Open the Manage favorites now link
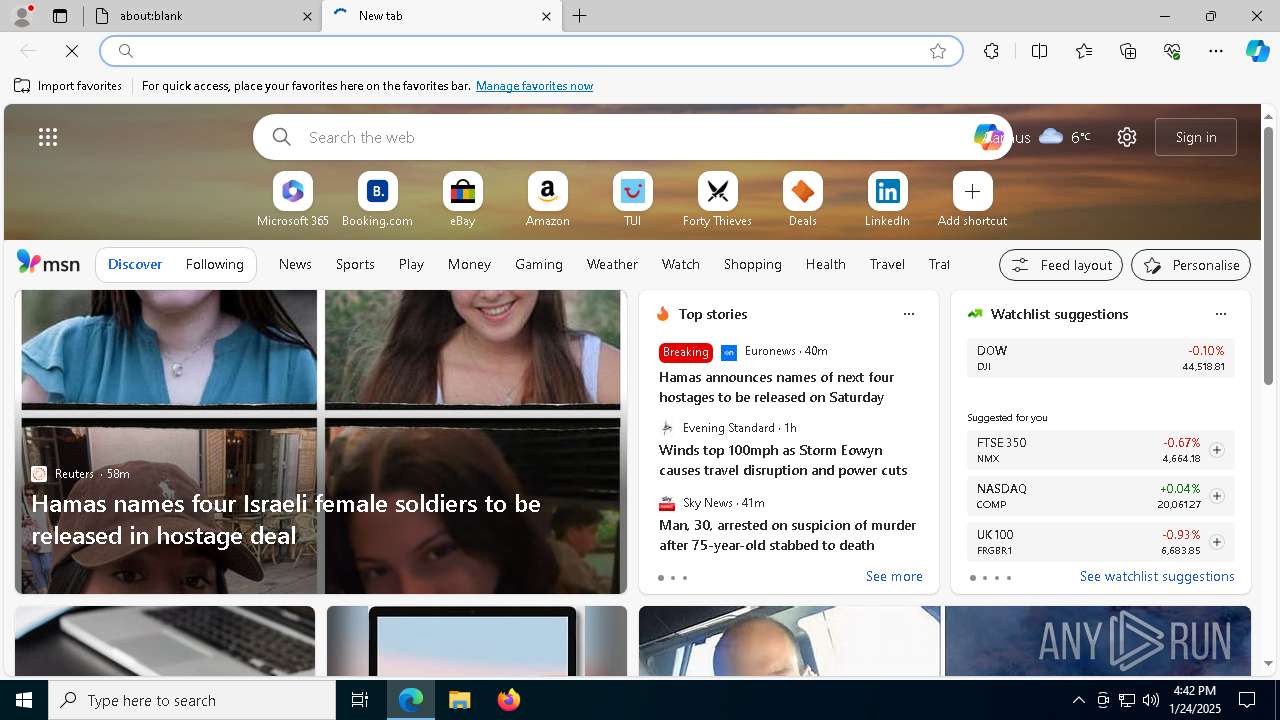 click(x=534, y=86)
